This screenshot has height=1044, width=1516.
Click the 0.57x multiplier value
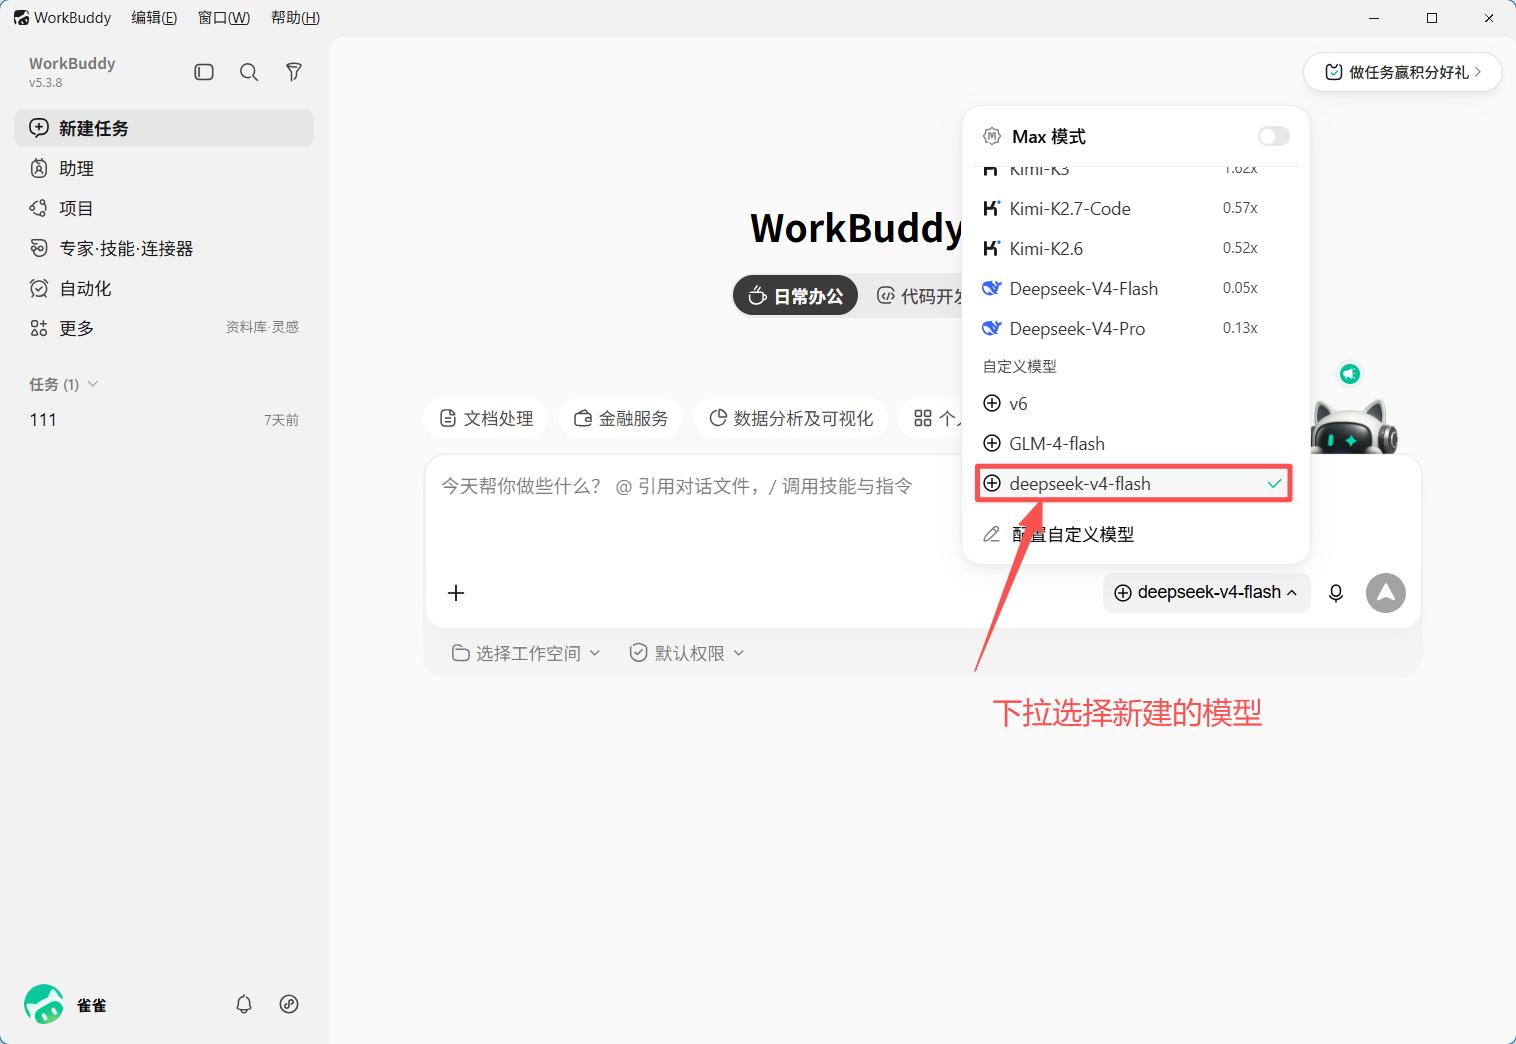1240,208
